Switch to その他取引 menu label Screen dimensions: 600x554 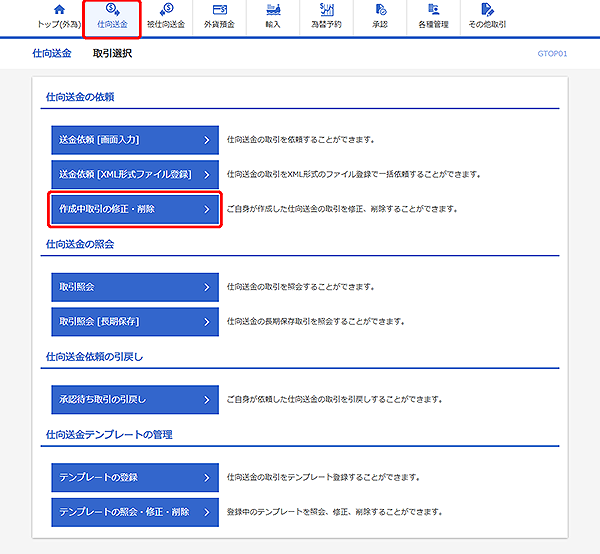click(x=488, y=24)
